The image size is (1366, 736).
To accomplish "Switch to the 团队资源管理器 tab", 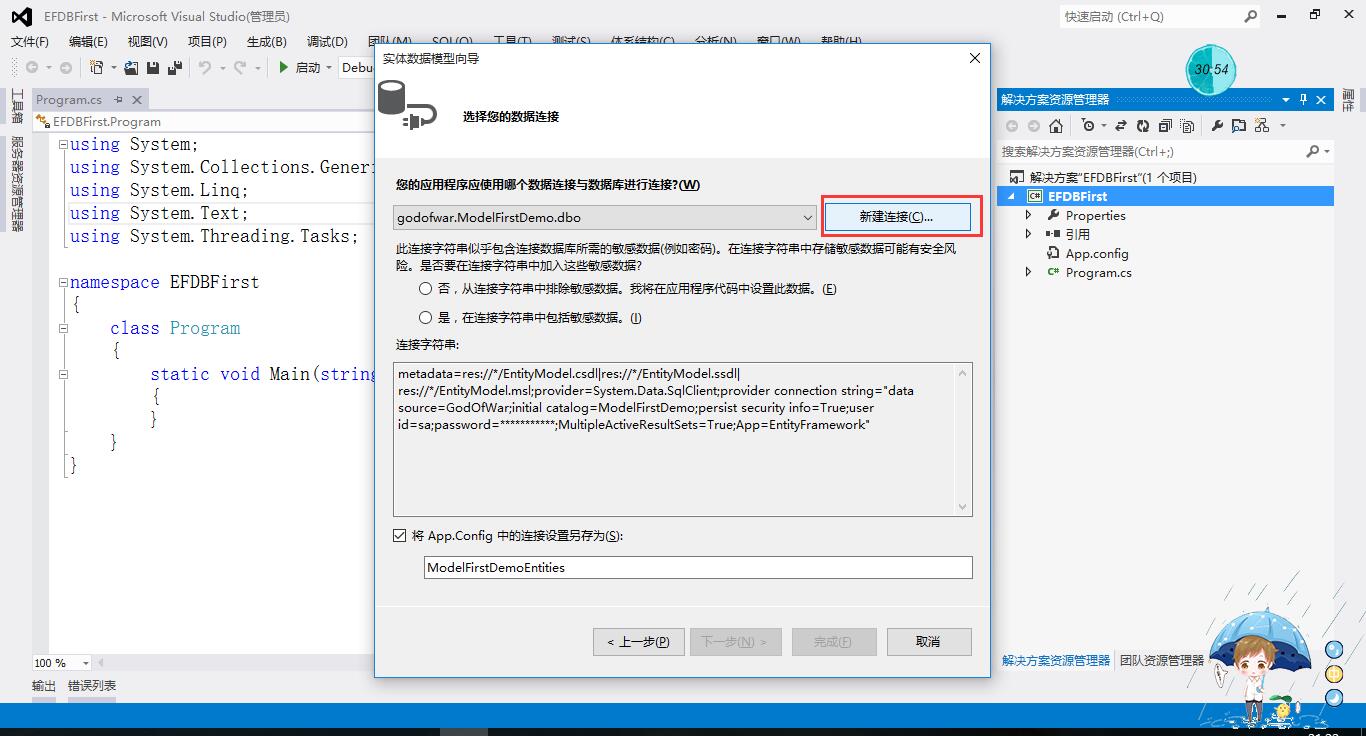I will [1162, 660].
